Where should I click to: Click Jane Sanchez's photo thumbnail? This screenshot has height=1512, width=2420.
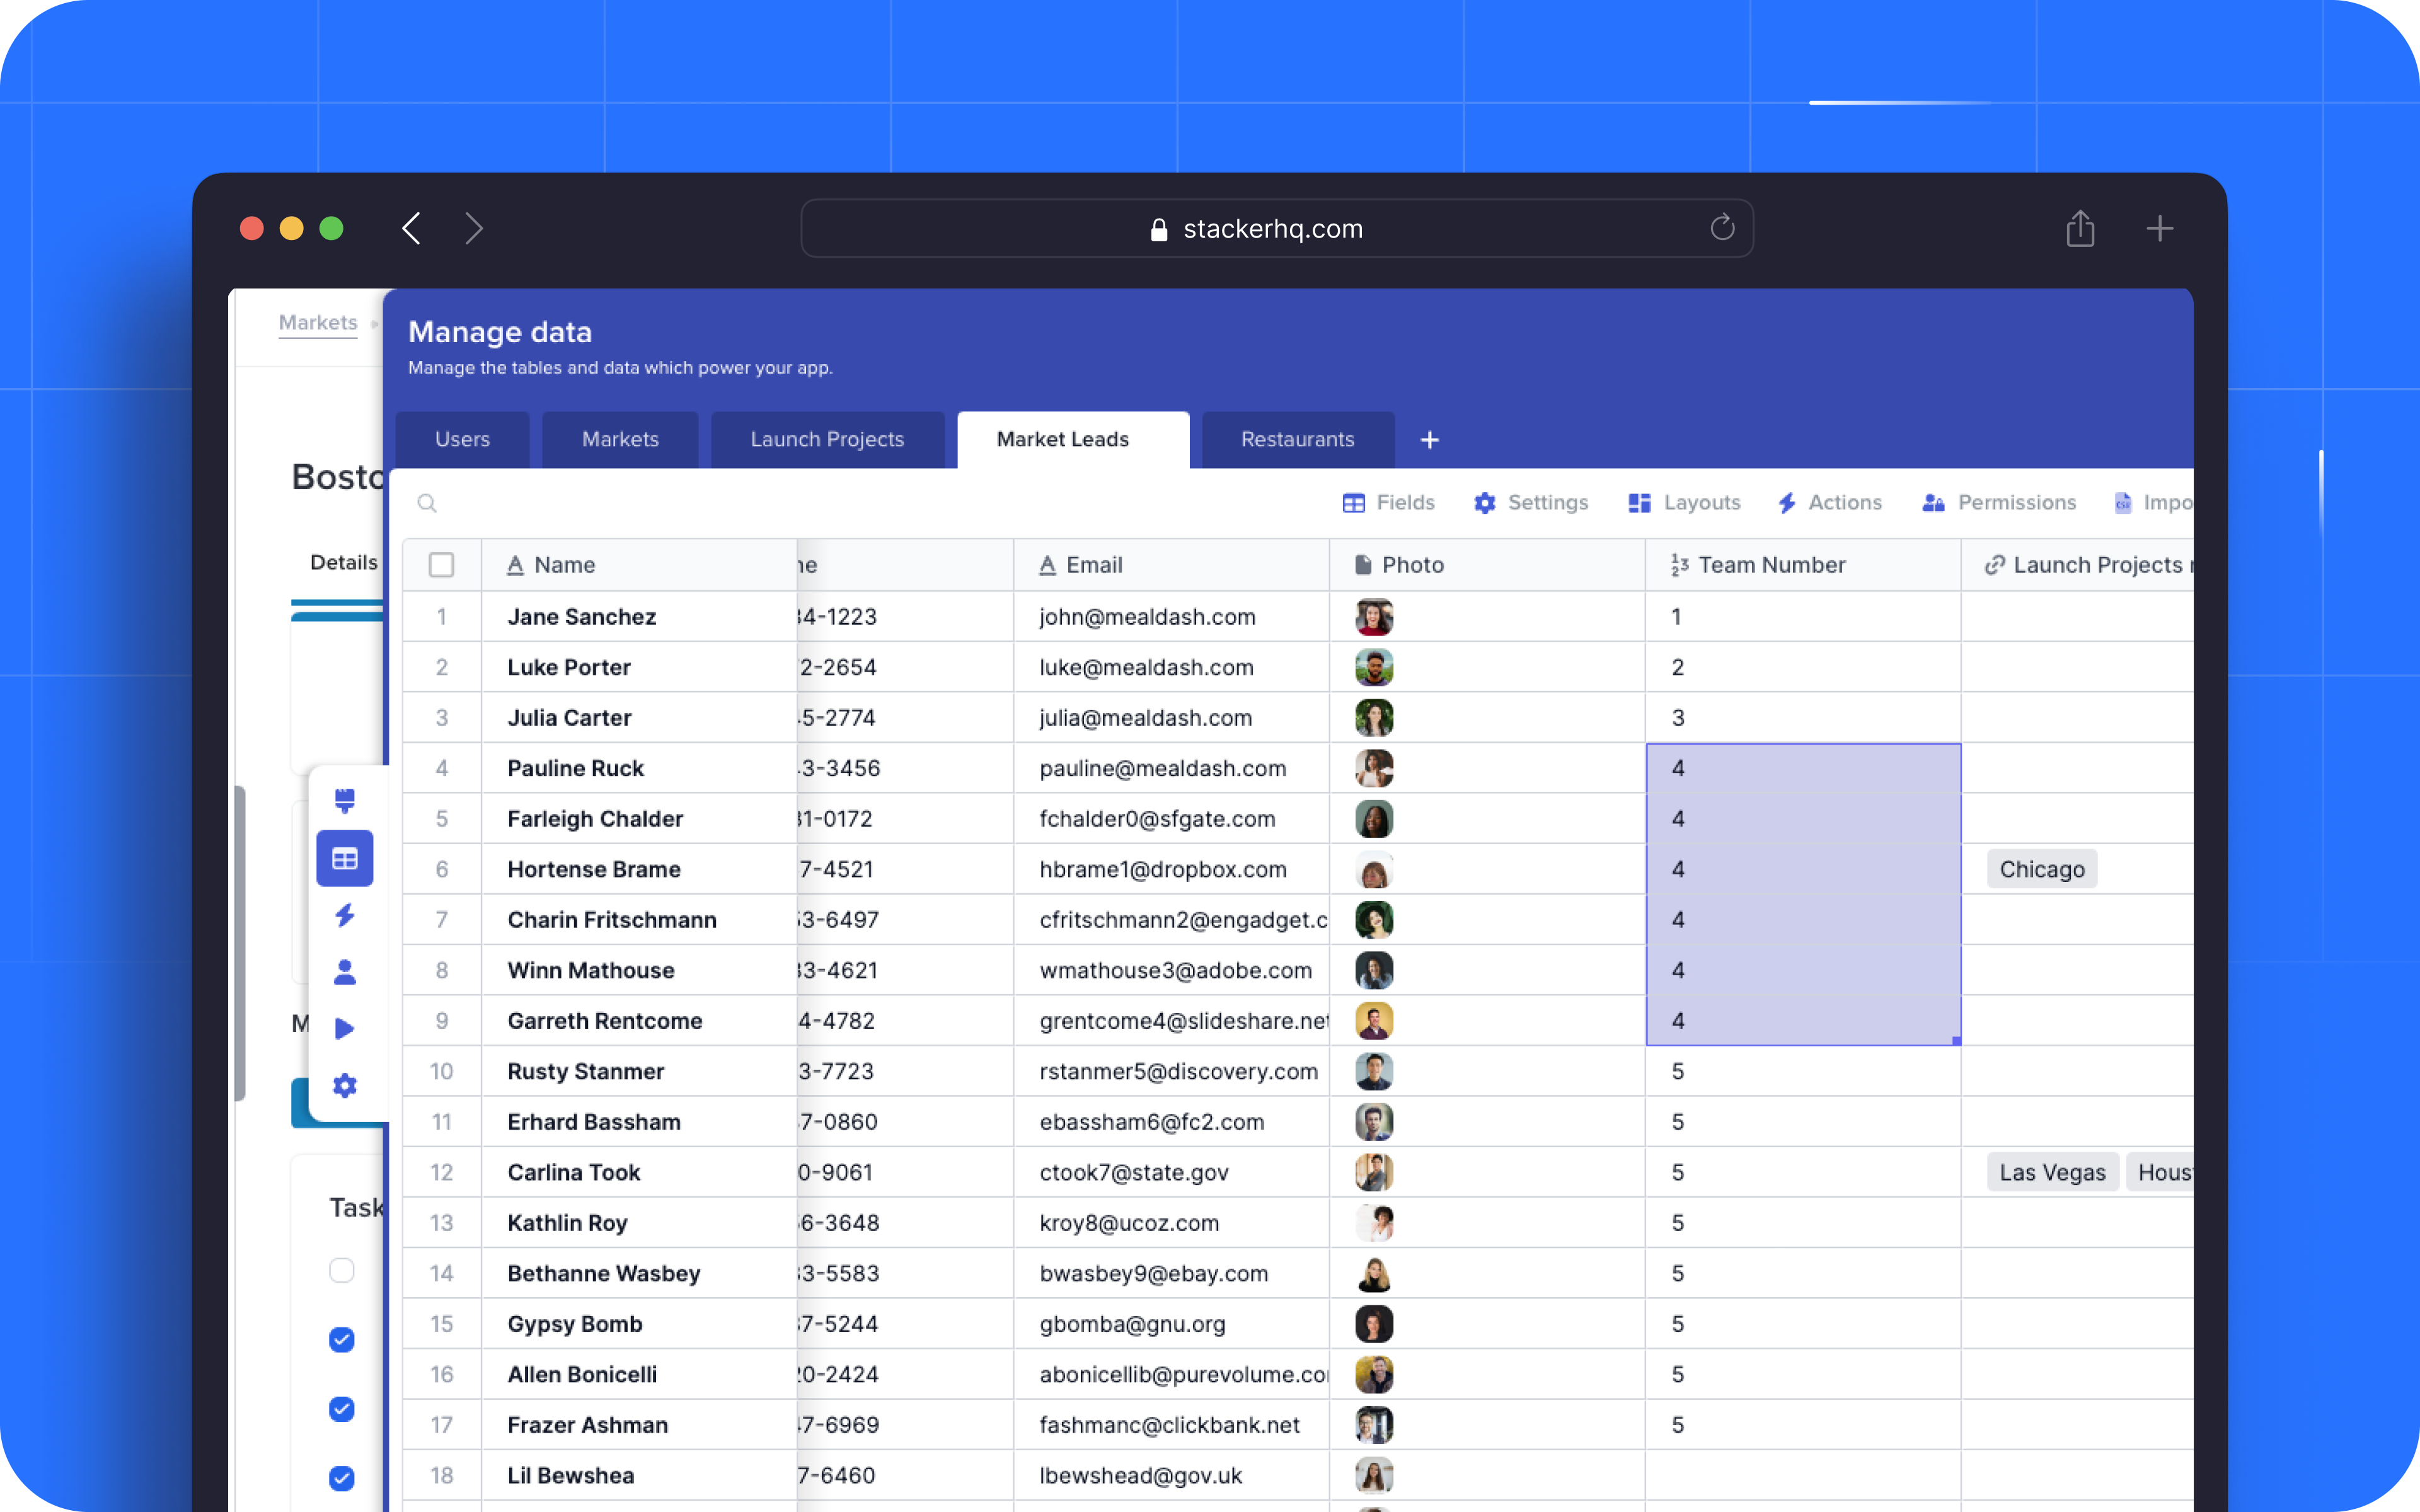[1374, 617]
